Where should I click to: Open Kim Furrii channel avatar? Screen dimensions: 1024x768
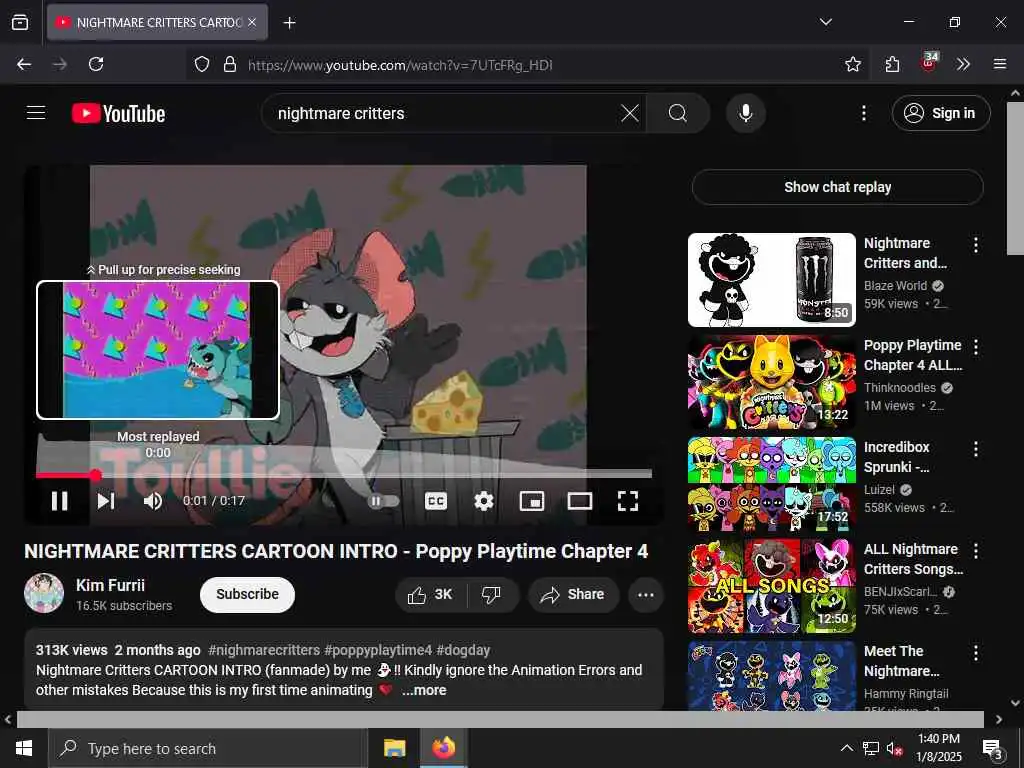click(x=44, y=593)
